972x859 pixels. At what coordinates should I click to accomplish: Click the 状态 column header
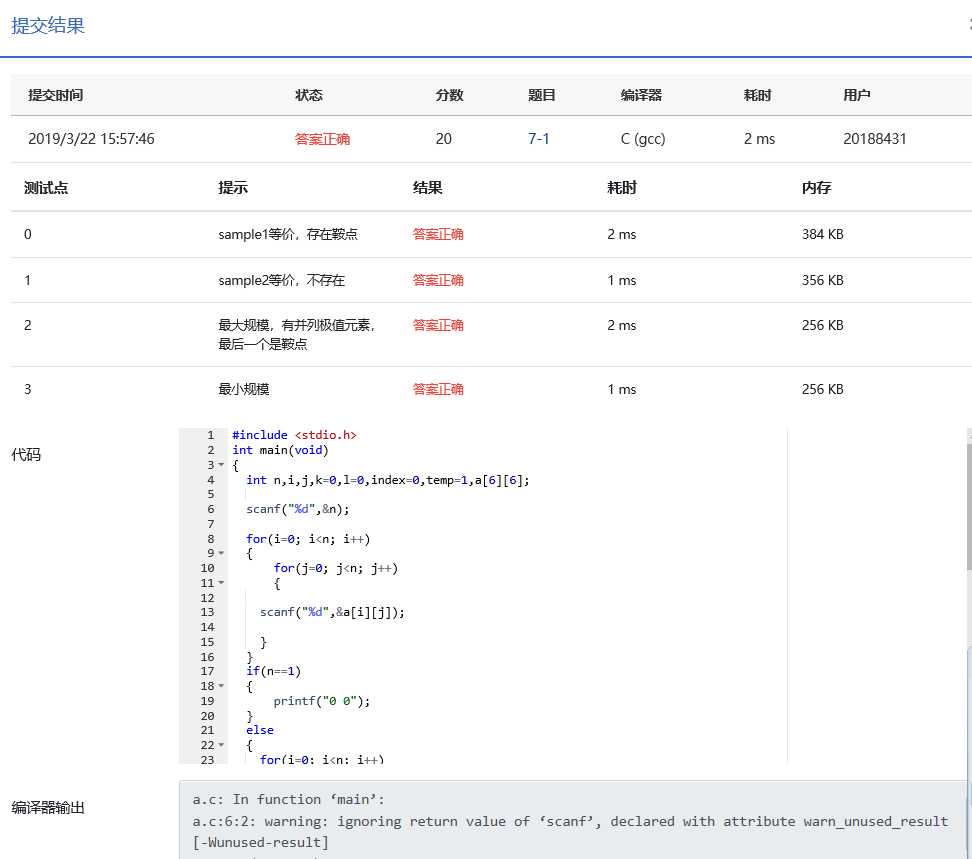(309, 95)
